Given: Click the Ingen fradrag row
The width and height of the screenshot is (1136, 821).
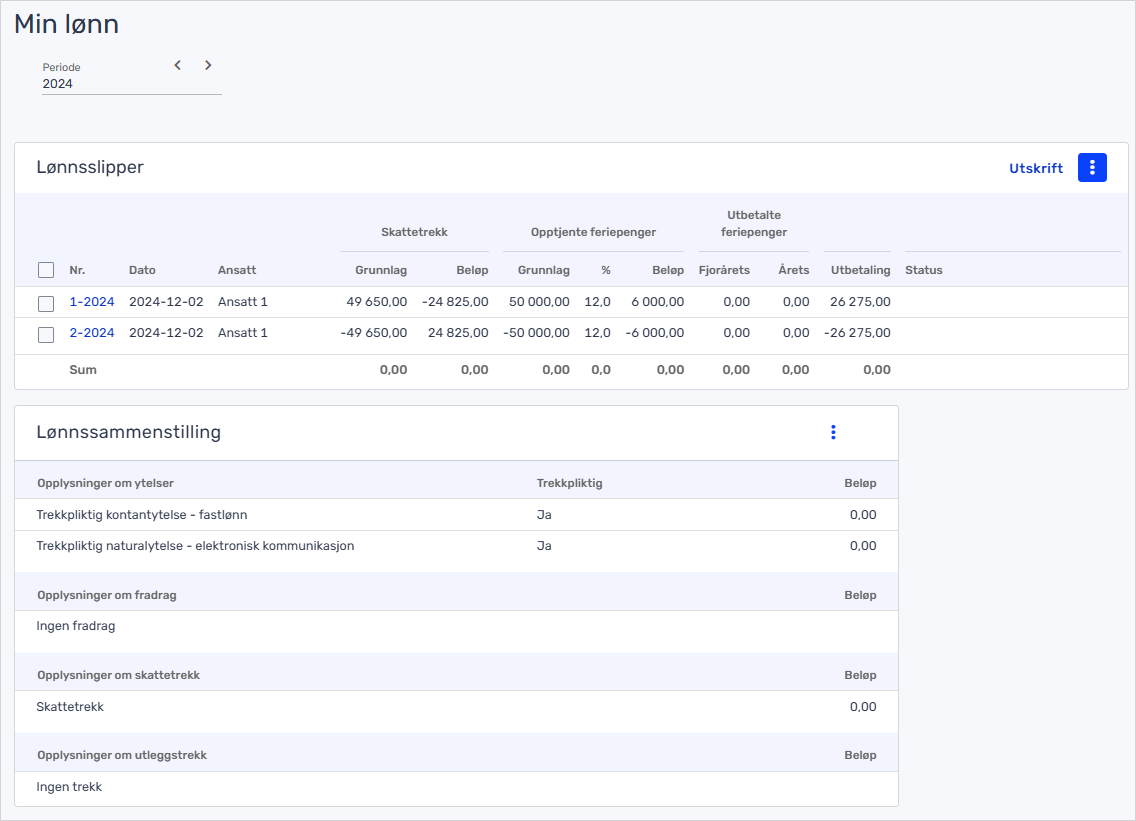Looking at the screenshot, I should [456, 626].
